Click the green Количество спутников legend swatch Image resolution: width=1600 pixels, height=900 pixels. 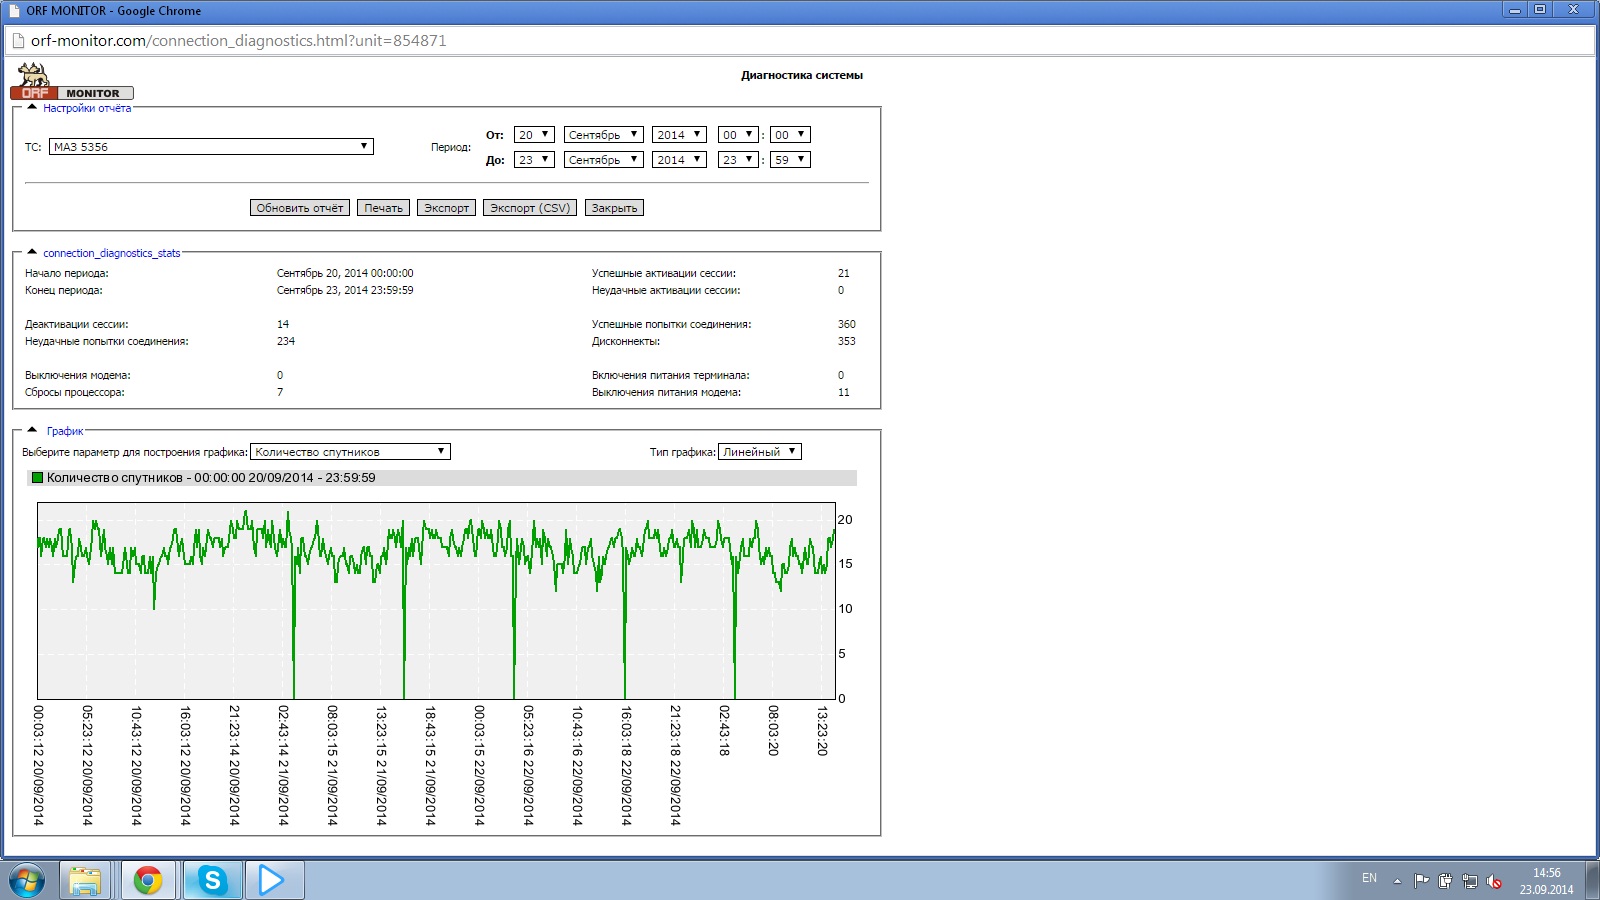(38, 478)
